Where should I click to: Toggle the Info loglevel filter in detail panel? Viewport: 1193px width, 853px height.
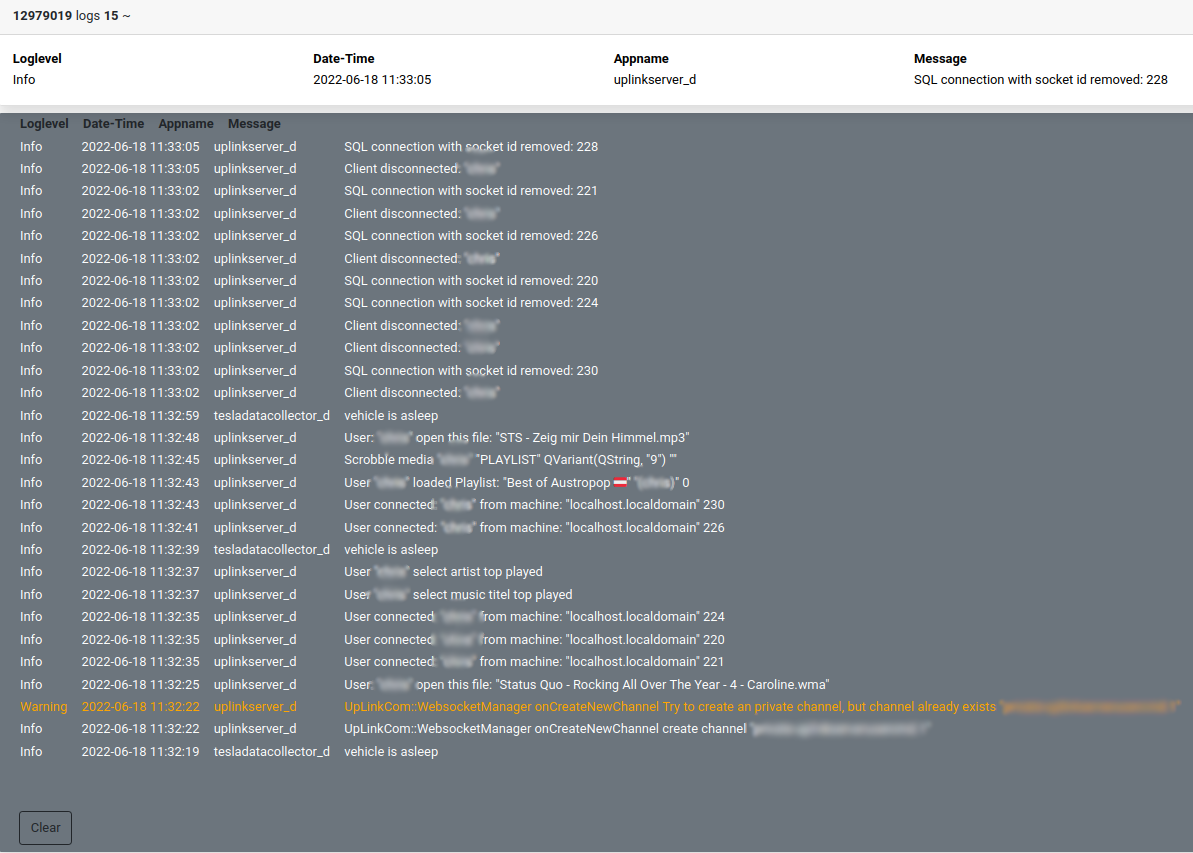click(x=23, y=79)
